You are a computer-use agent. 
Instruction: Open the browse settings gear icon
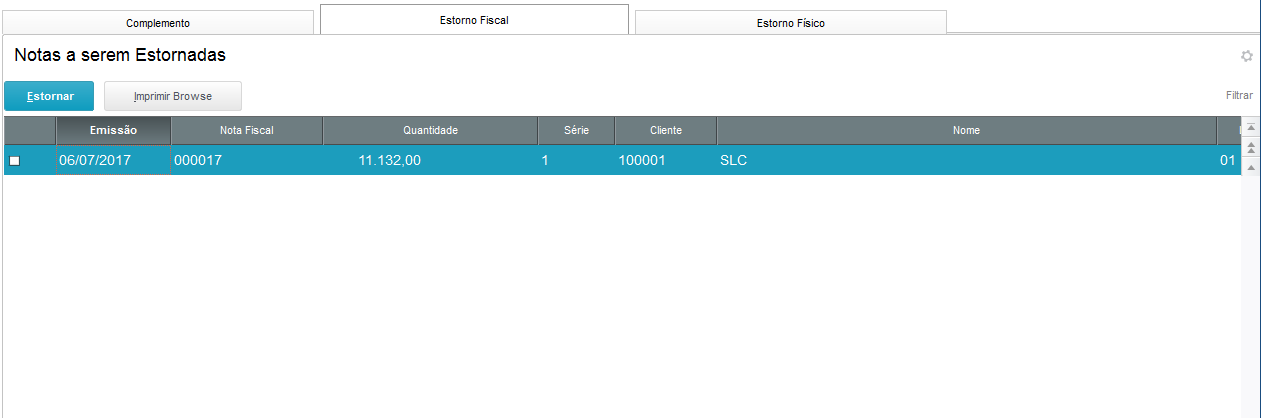point(1246,57)
